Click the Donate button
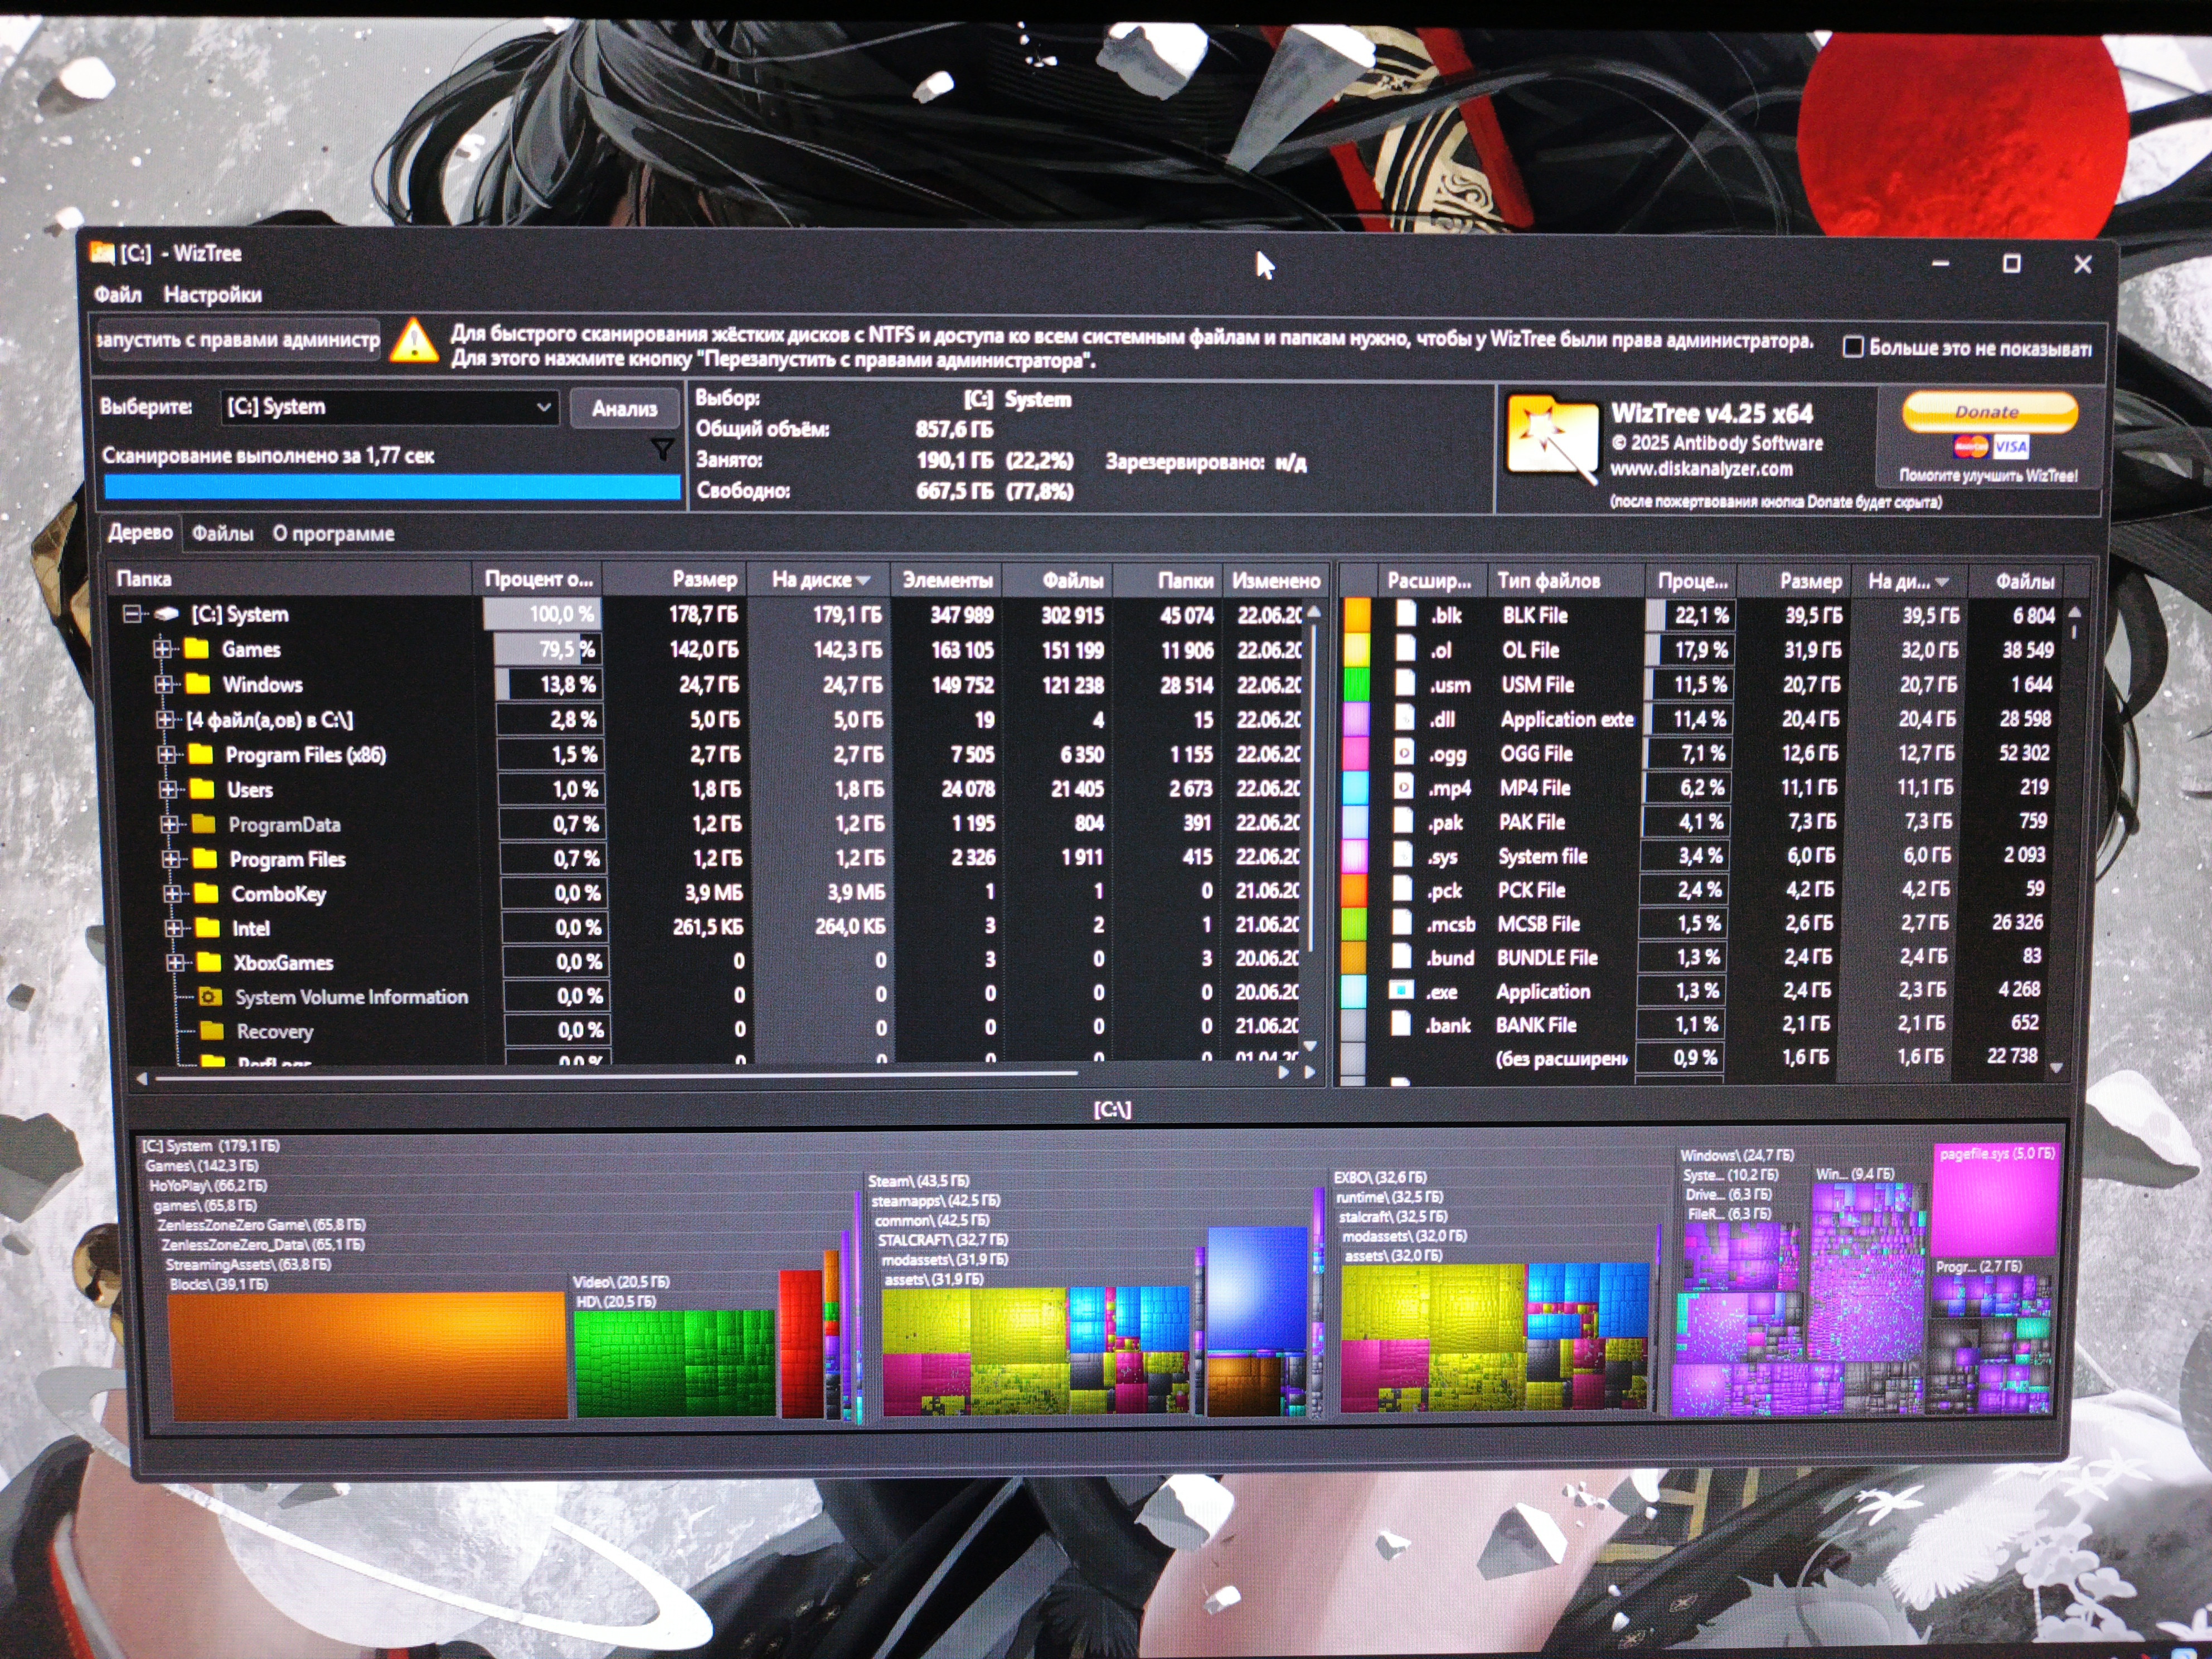Viewport: 2212px width, 1659px height. pos(1989,411)
